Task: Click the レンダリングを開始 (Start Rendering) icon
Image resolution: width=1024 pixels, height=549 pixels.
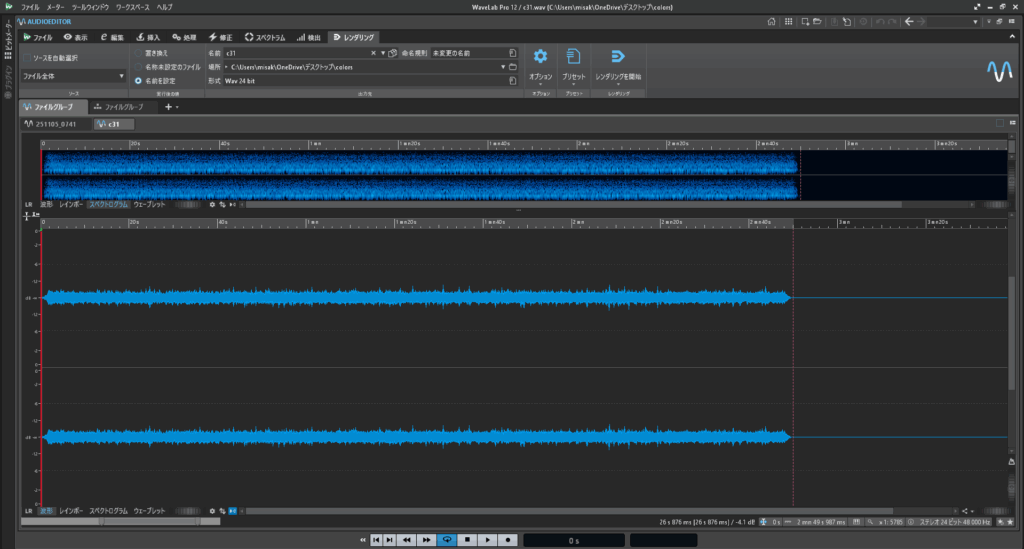Action: coord(617,58)
